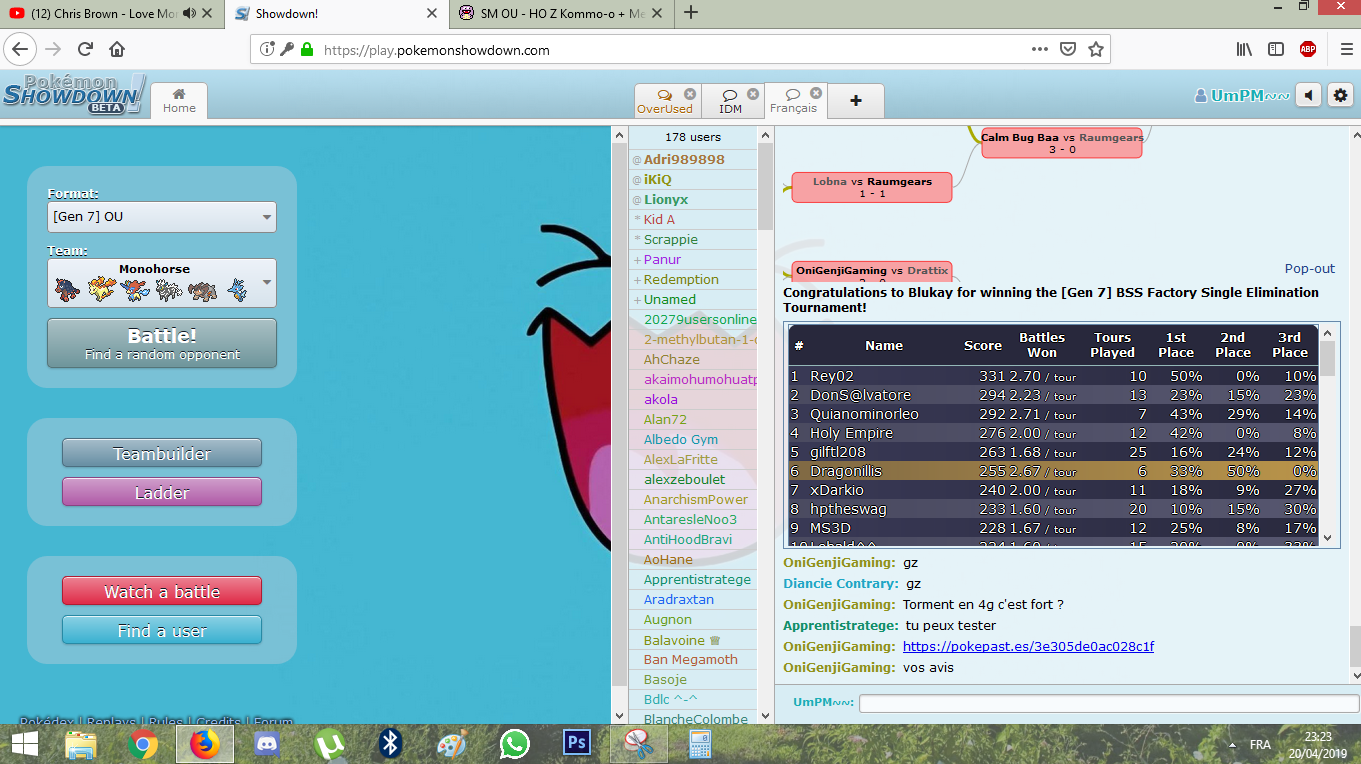Open the pokepast.es link in chat
Image resolution: width=1361 pixels, height=764 pixels.
point(1028,647)
